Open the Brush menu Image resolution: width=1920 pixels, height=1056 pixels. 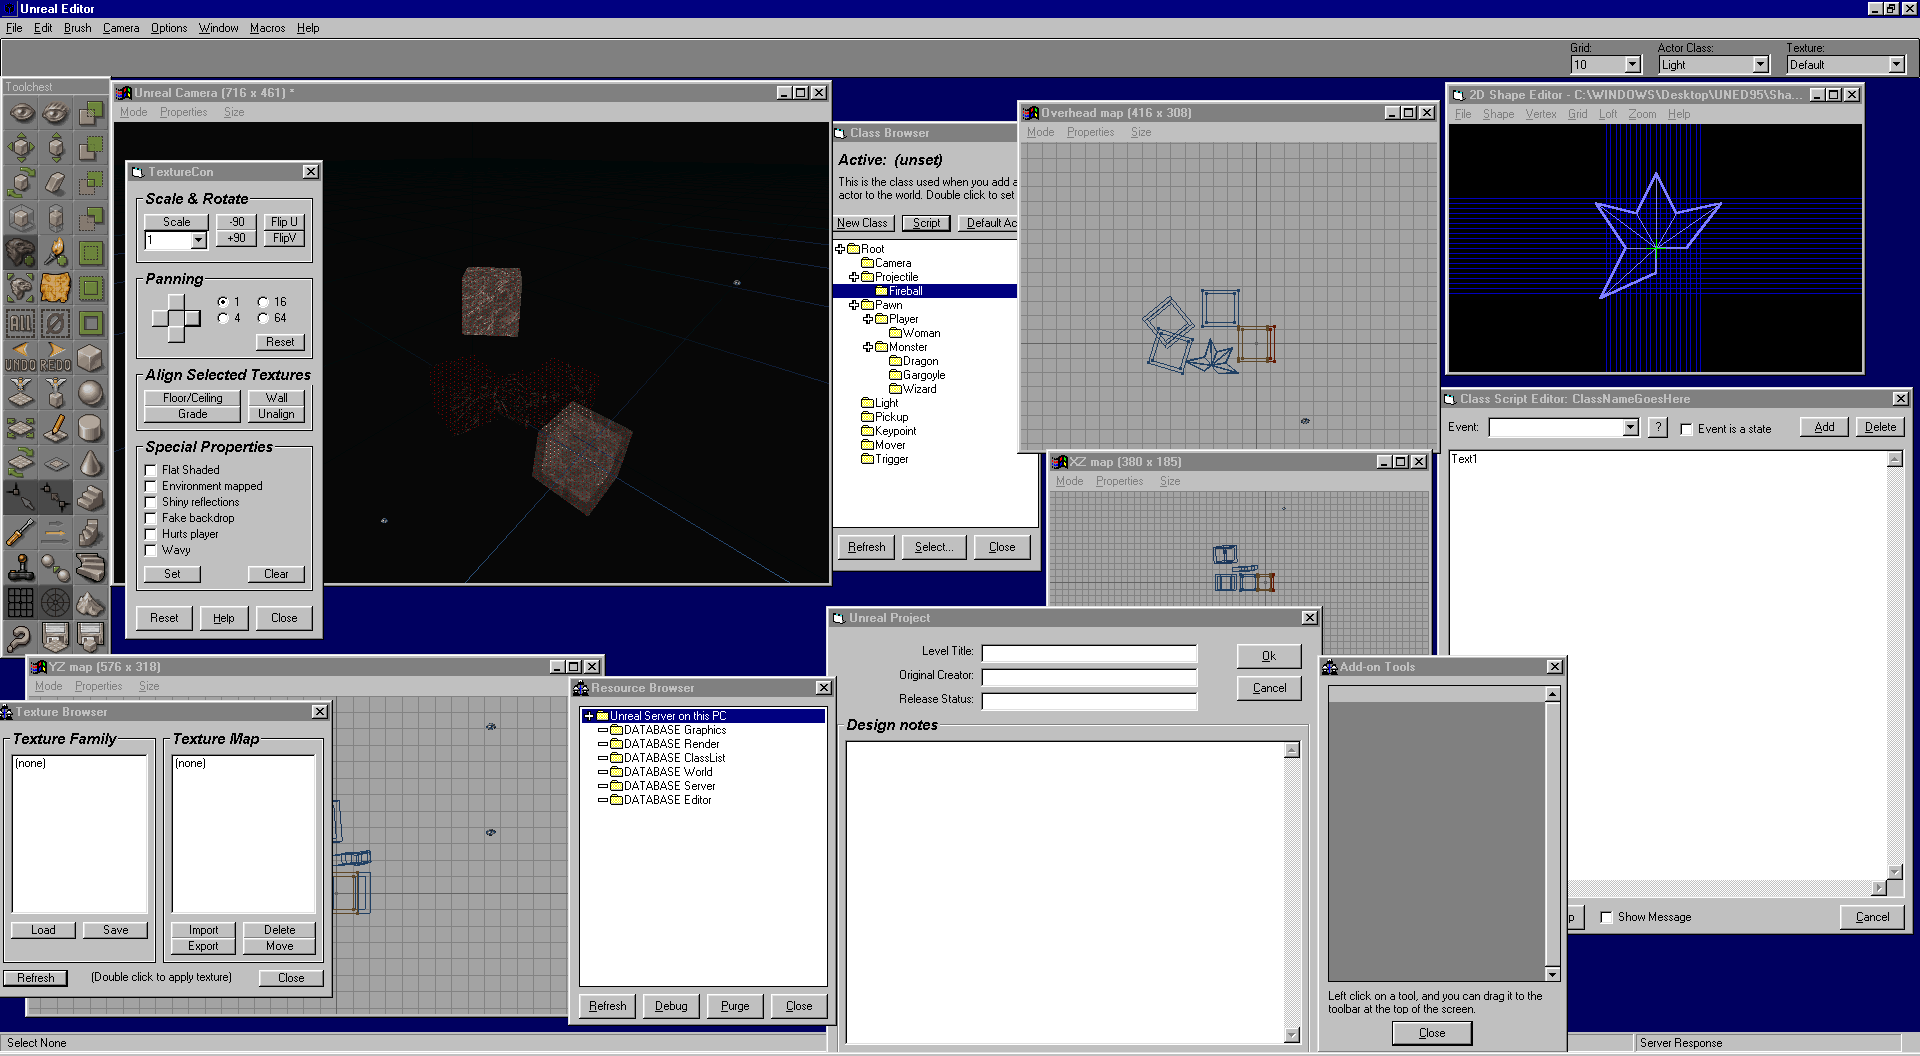point(77,28)
